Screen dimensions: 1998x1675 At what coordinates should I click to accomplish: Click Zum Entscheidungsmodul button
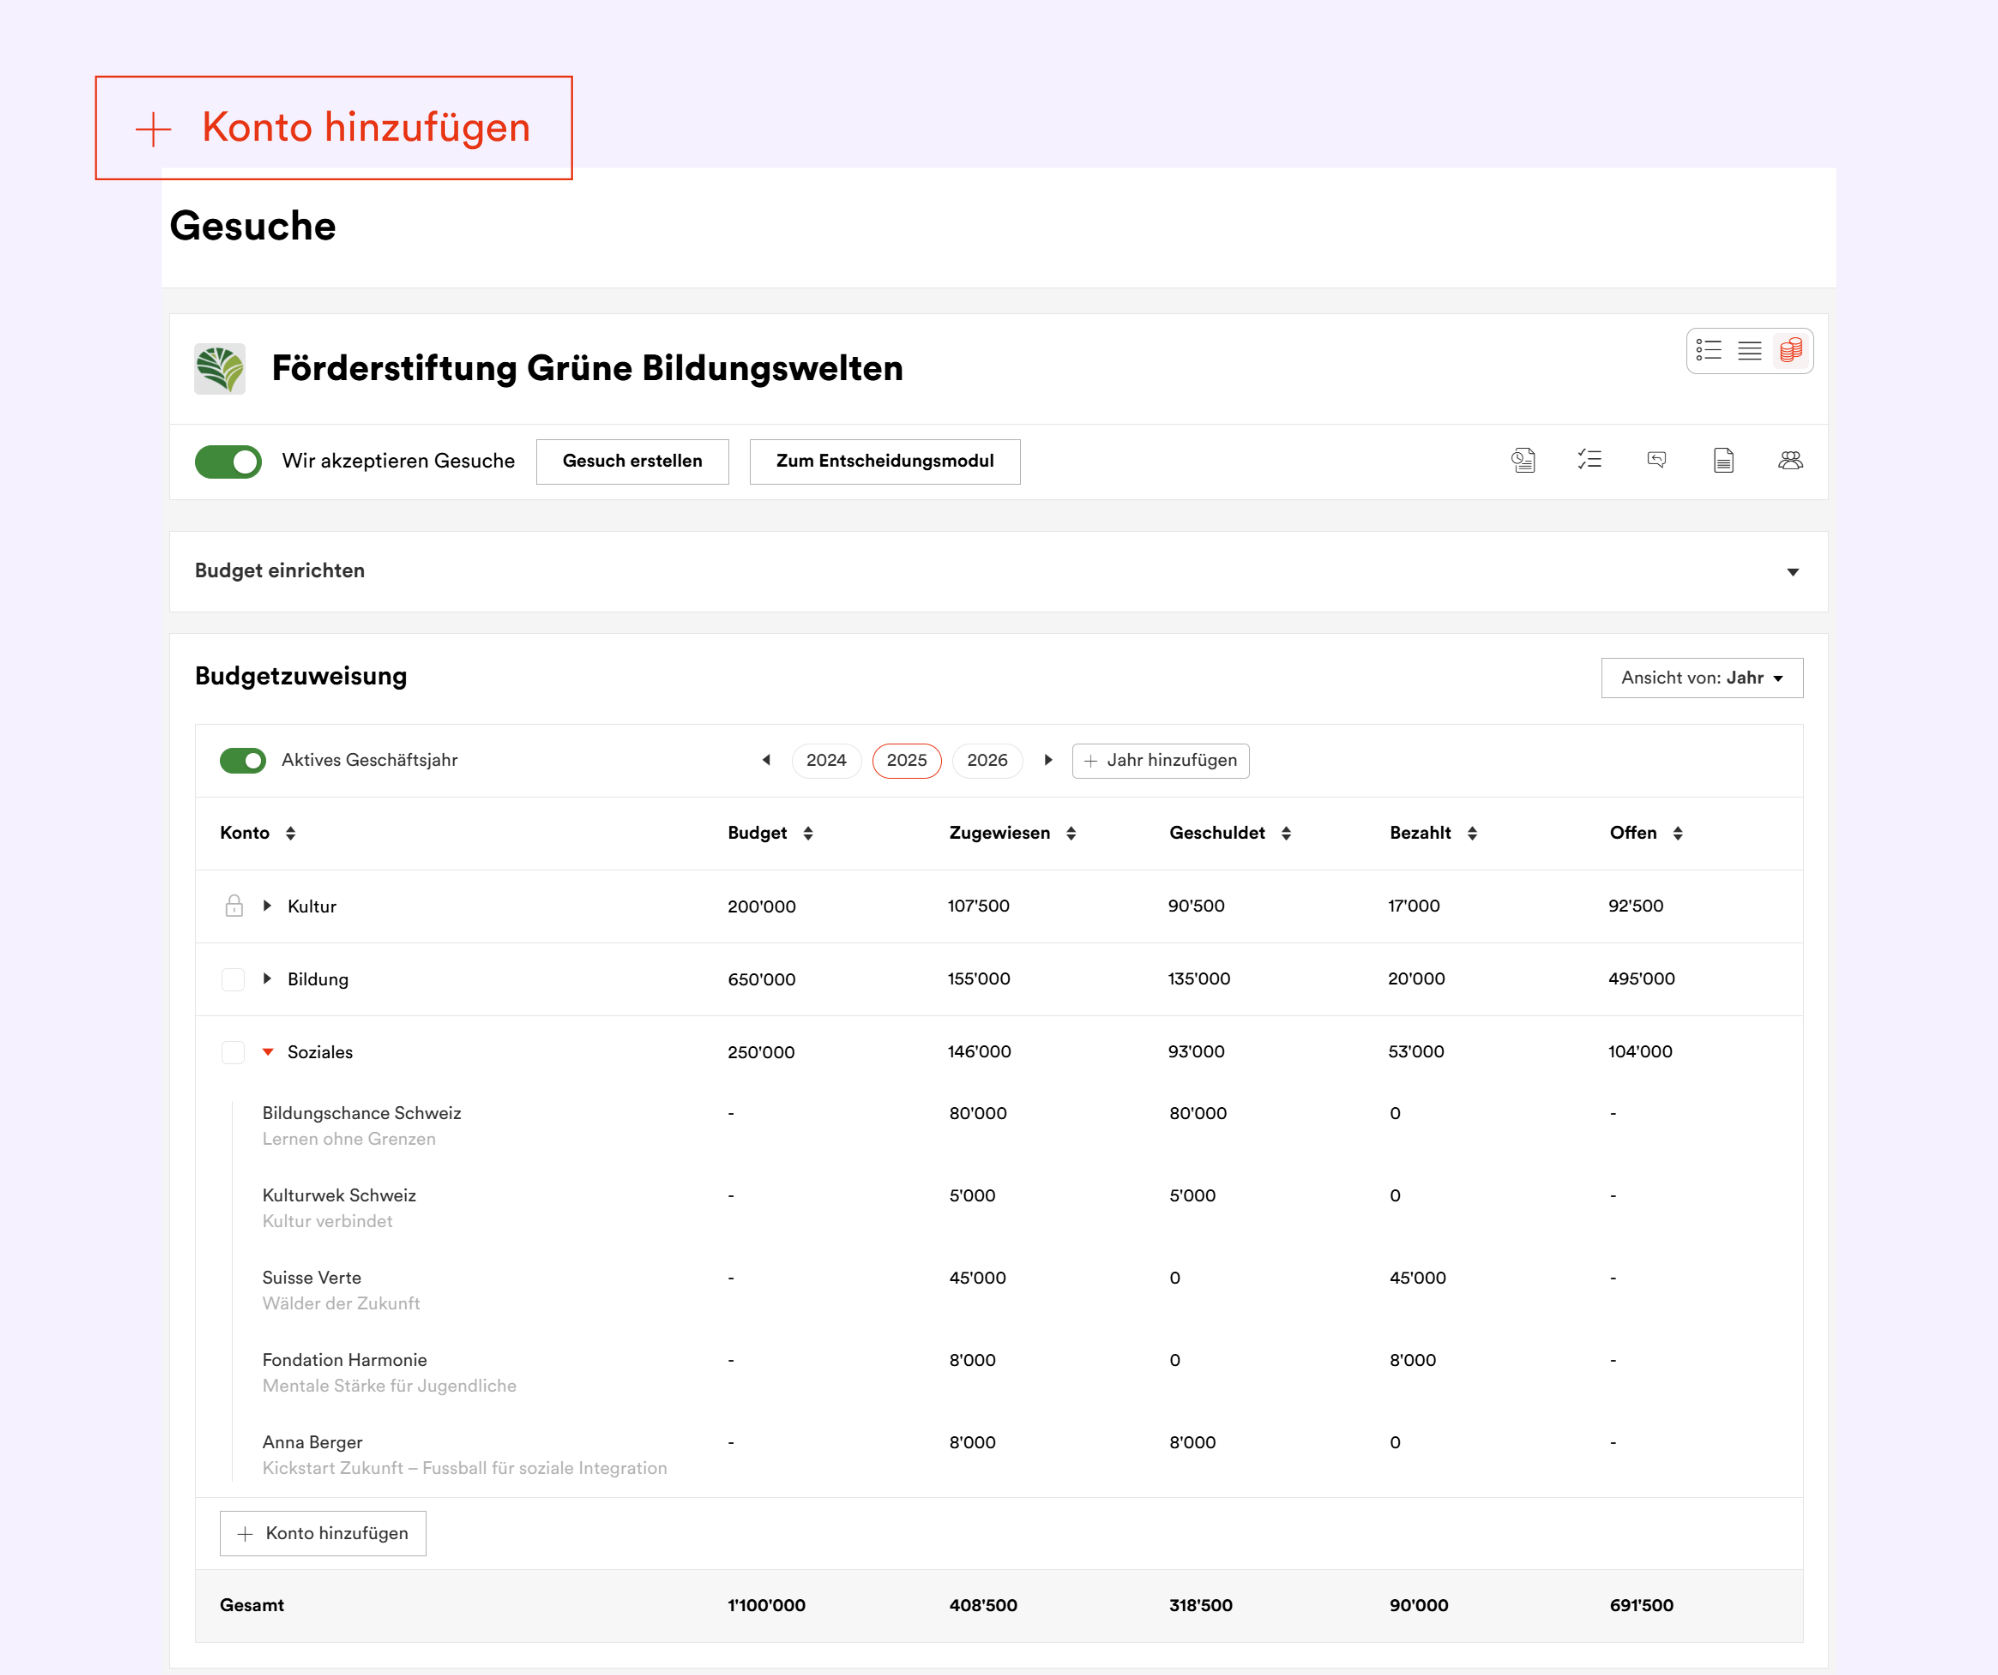point(884,461)
